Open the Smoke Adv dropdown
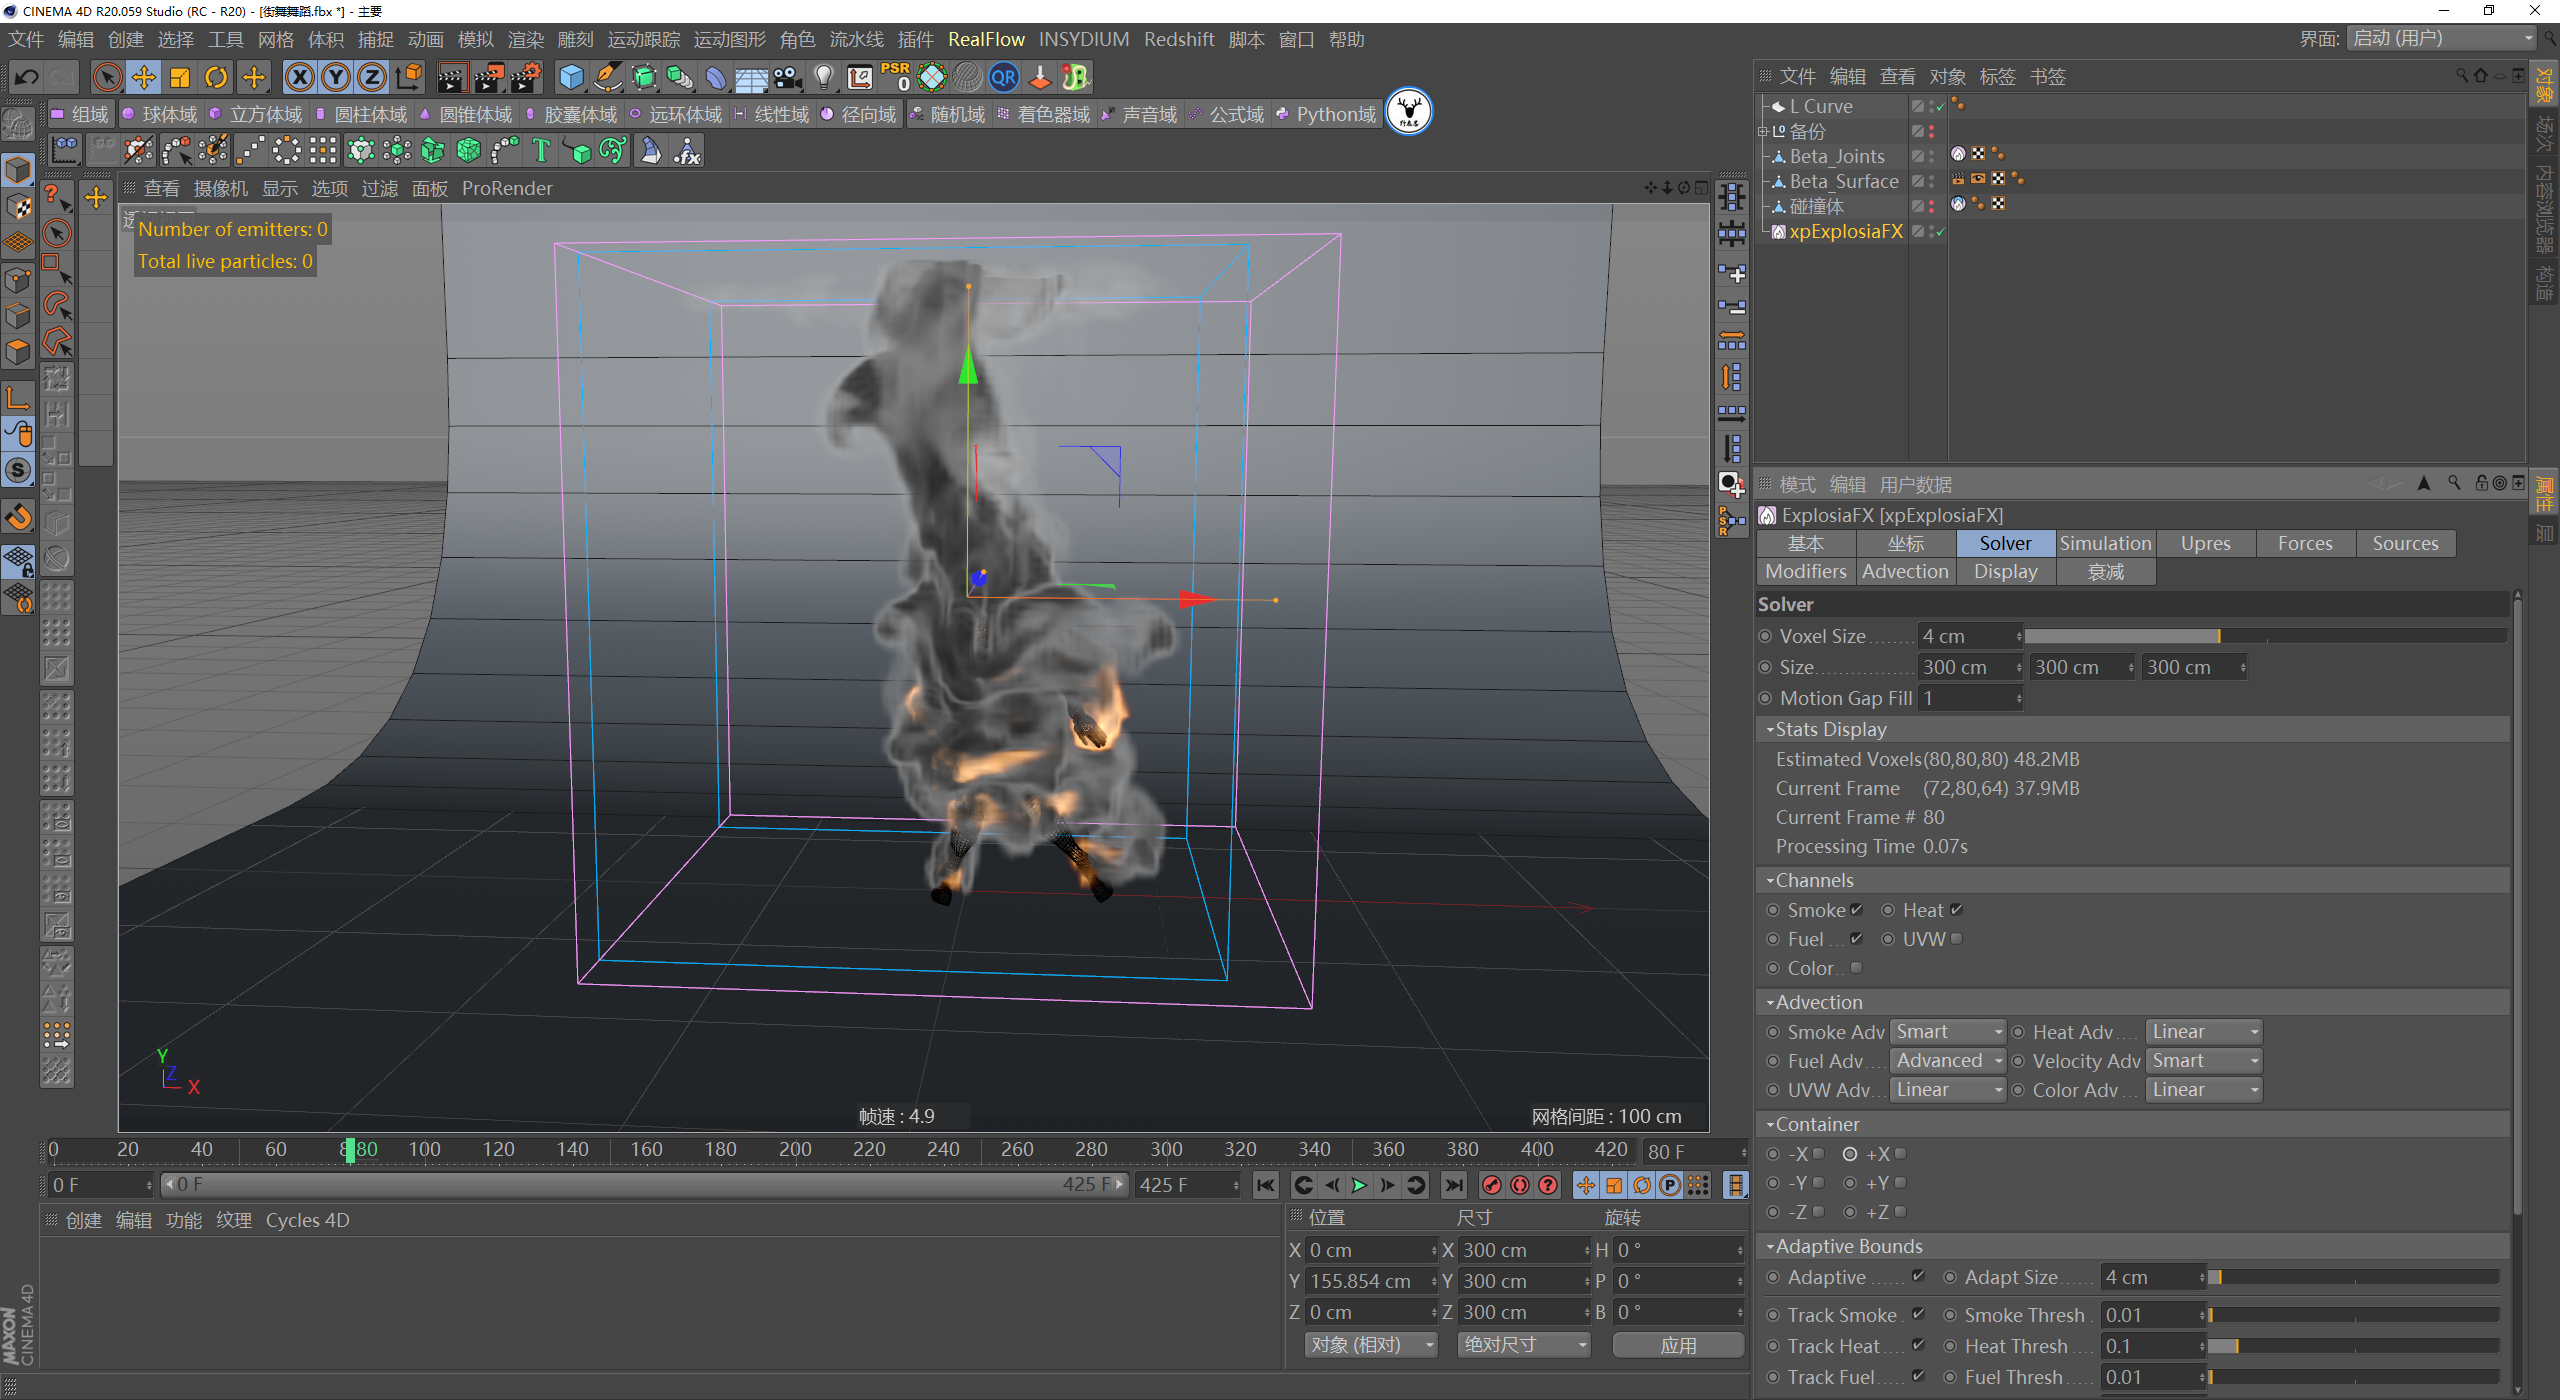Viewport: 2560px width, 1400px height. (1948, 1032)
